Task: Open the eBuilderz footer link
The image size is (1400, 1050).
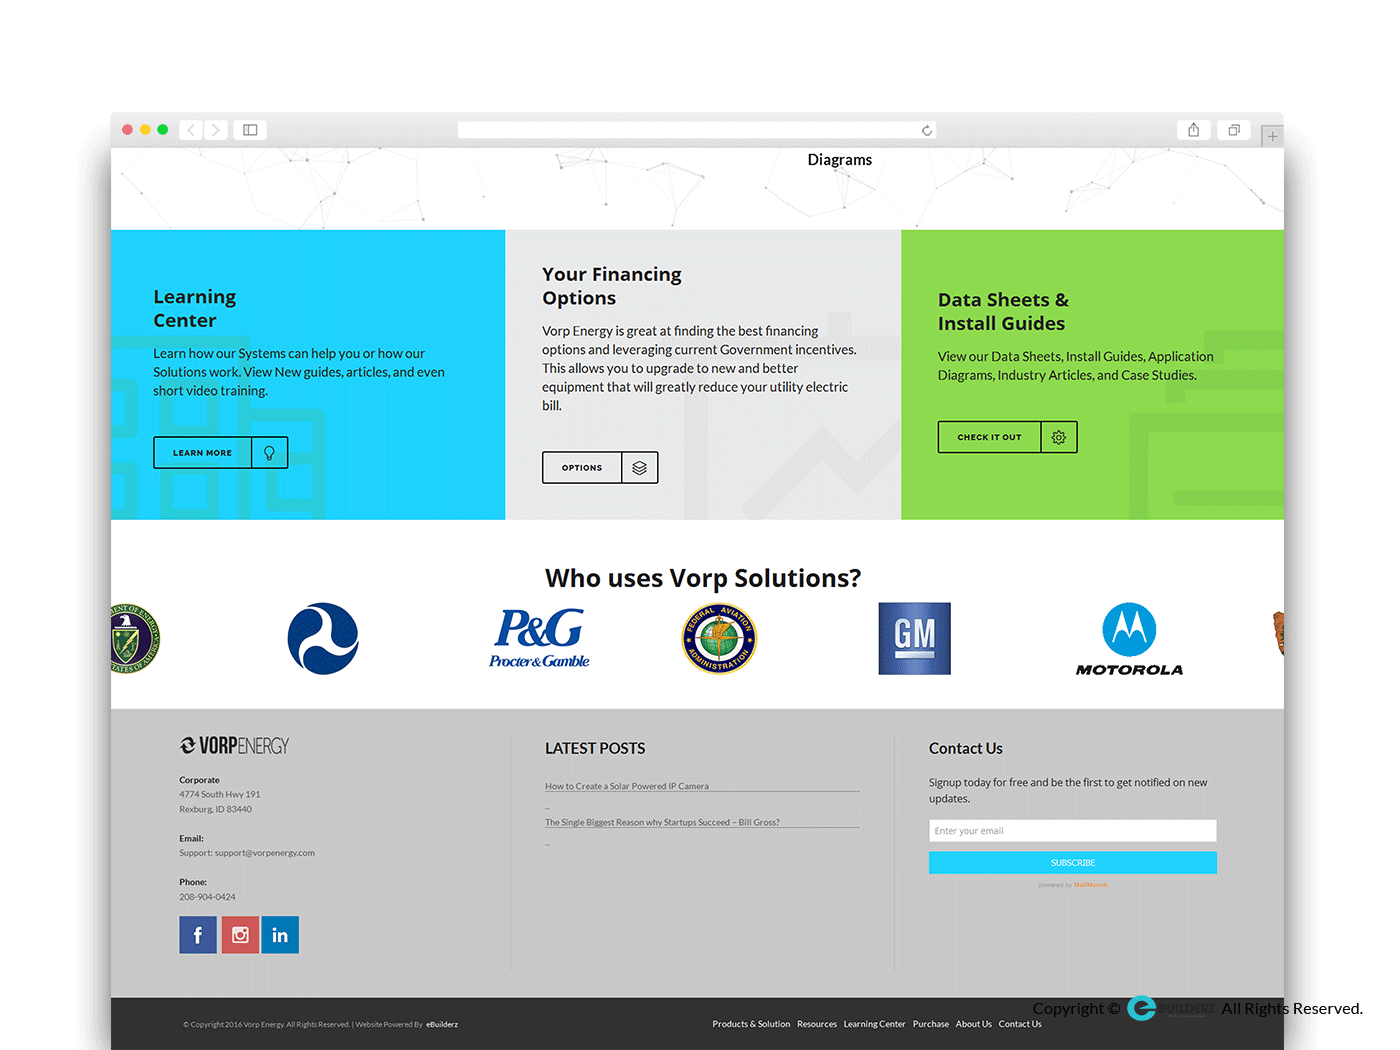Action: click(x=442, y=1024)
